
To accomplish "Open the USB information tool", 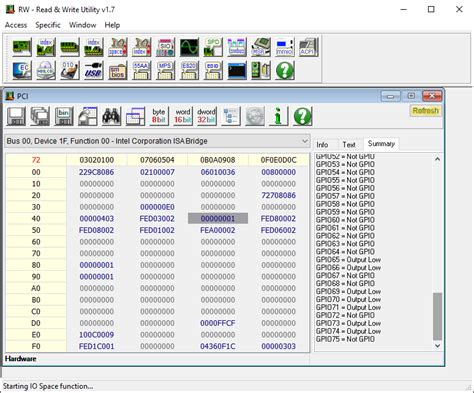I will pos(94,70).
